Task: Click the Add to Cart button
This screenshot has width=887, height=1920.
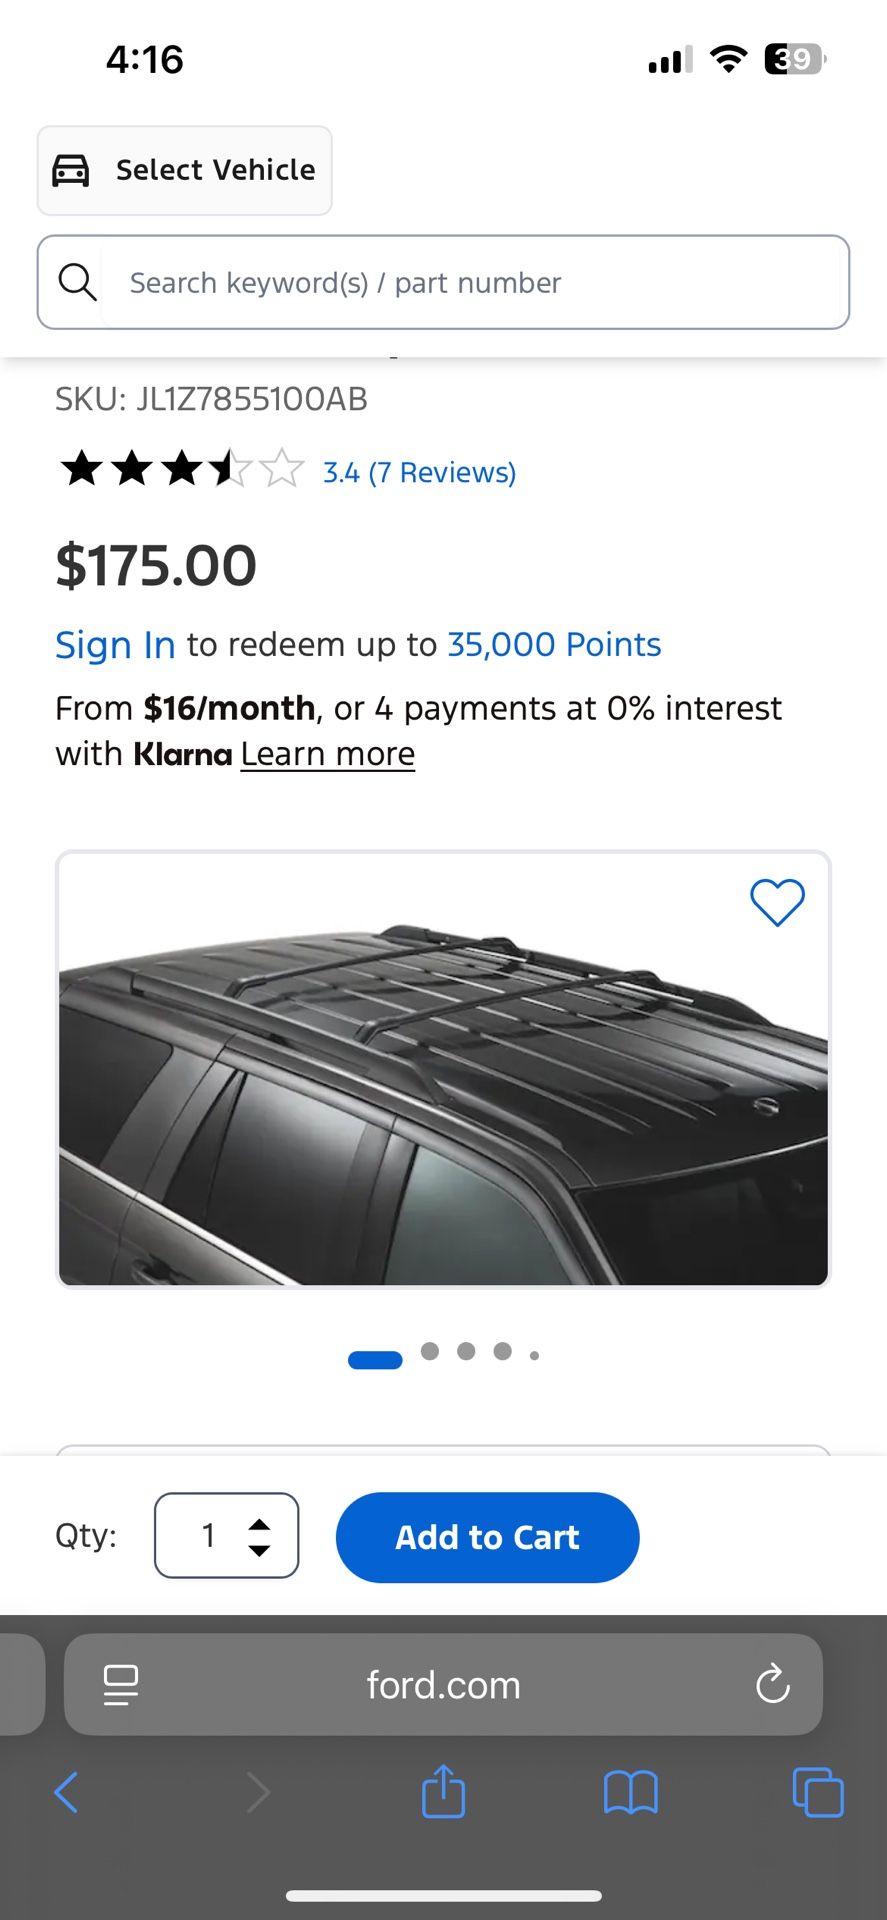Action: pos(487,1537)
